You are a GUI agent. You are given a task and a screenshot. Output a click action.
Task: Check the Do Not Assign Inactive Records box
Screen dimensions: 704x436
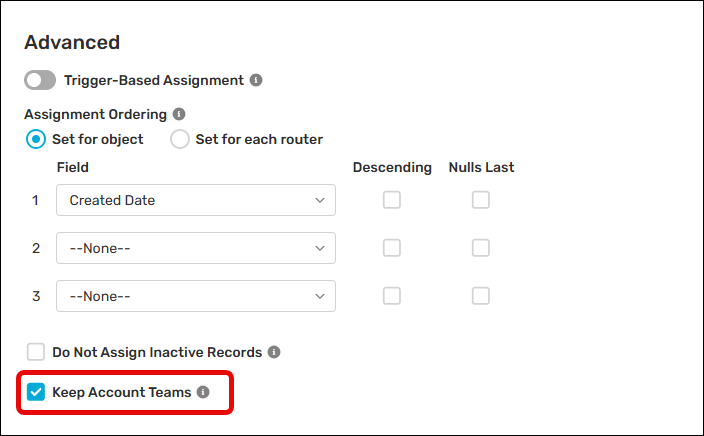35,352
